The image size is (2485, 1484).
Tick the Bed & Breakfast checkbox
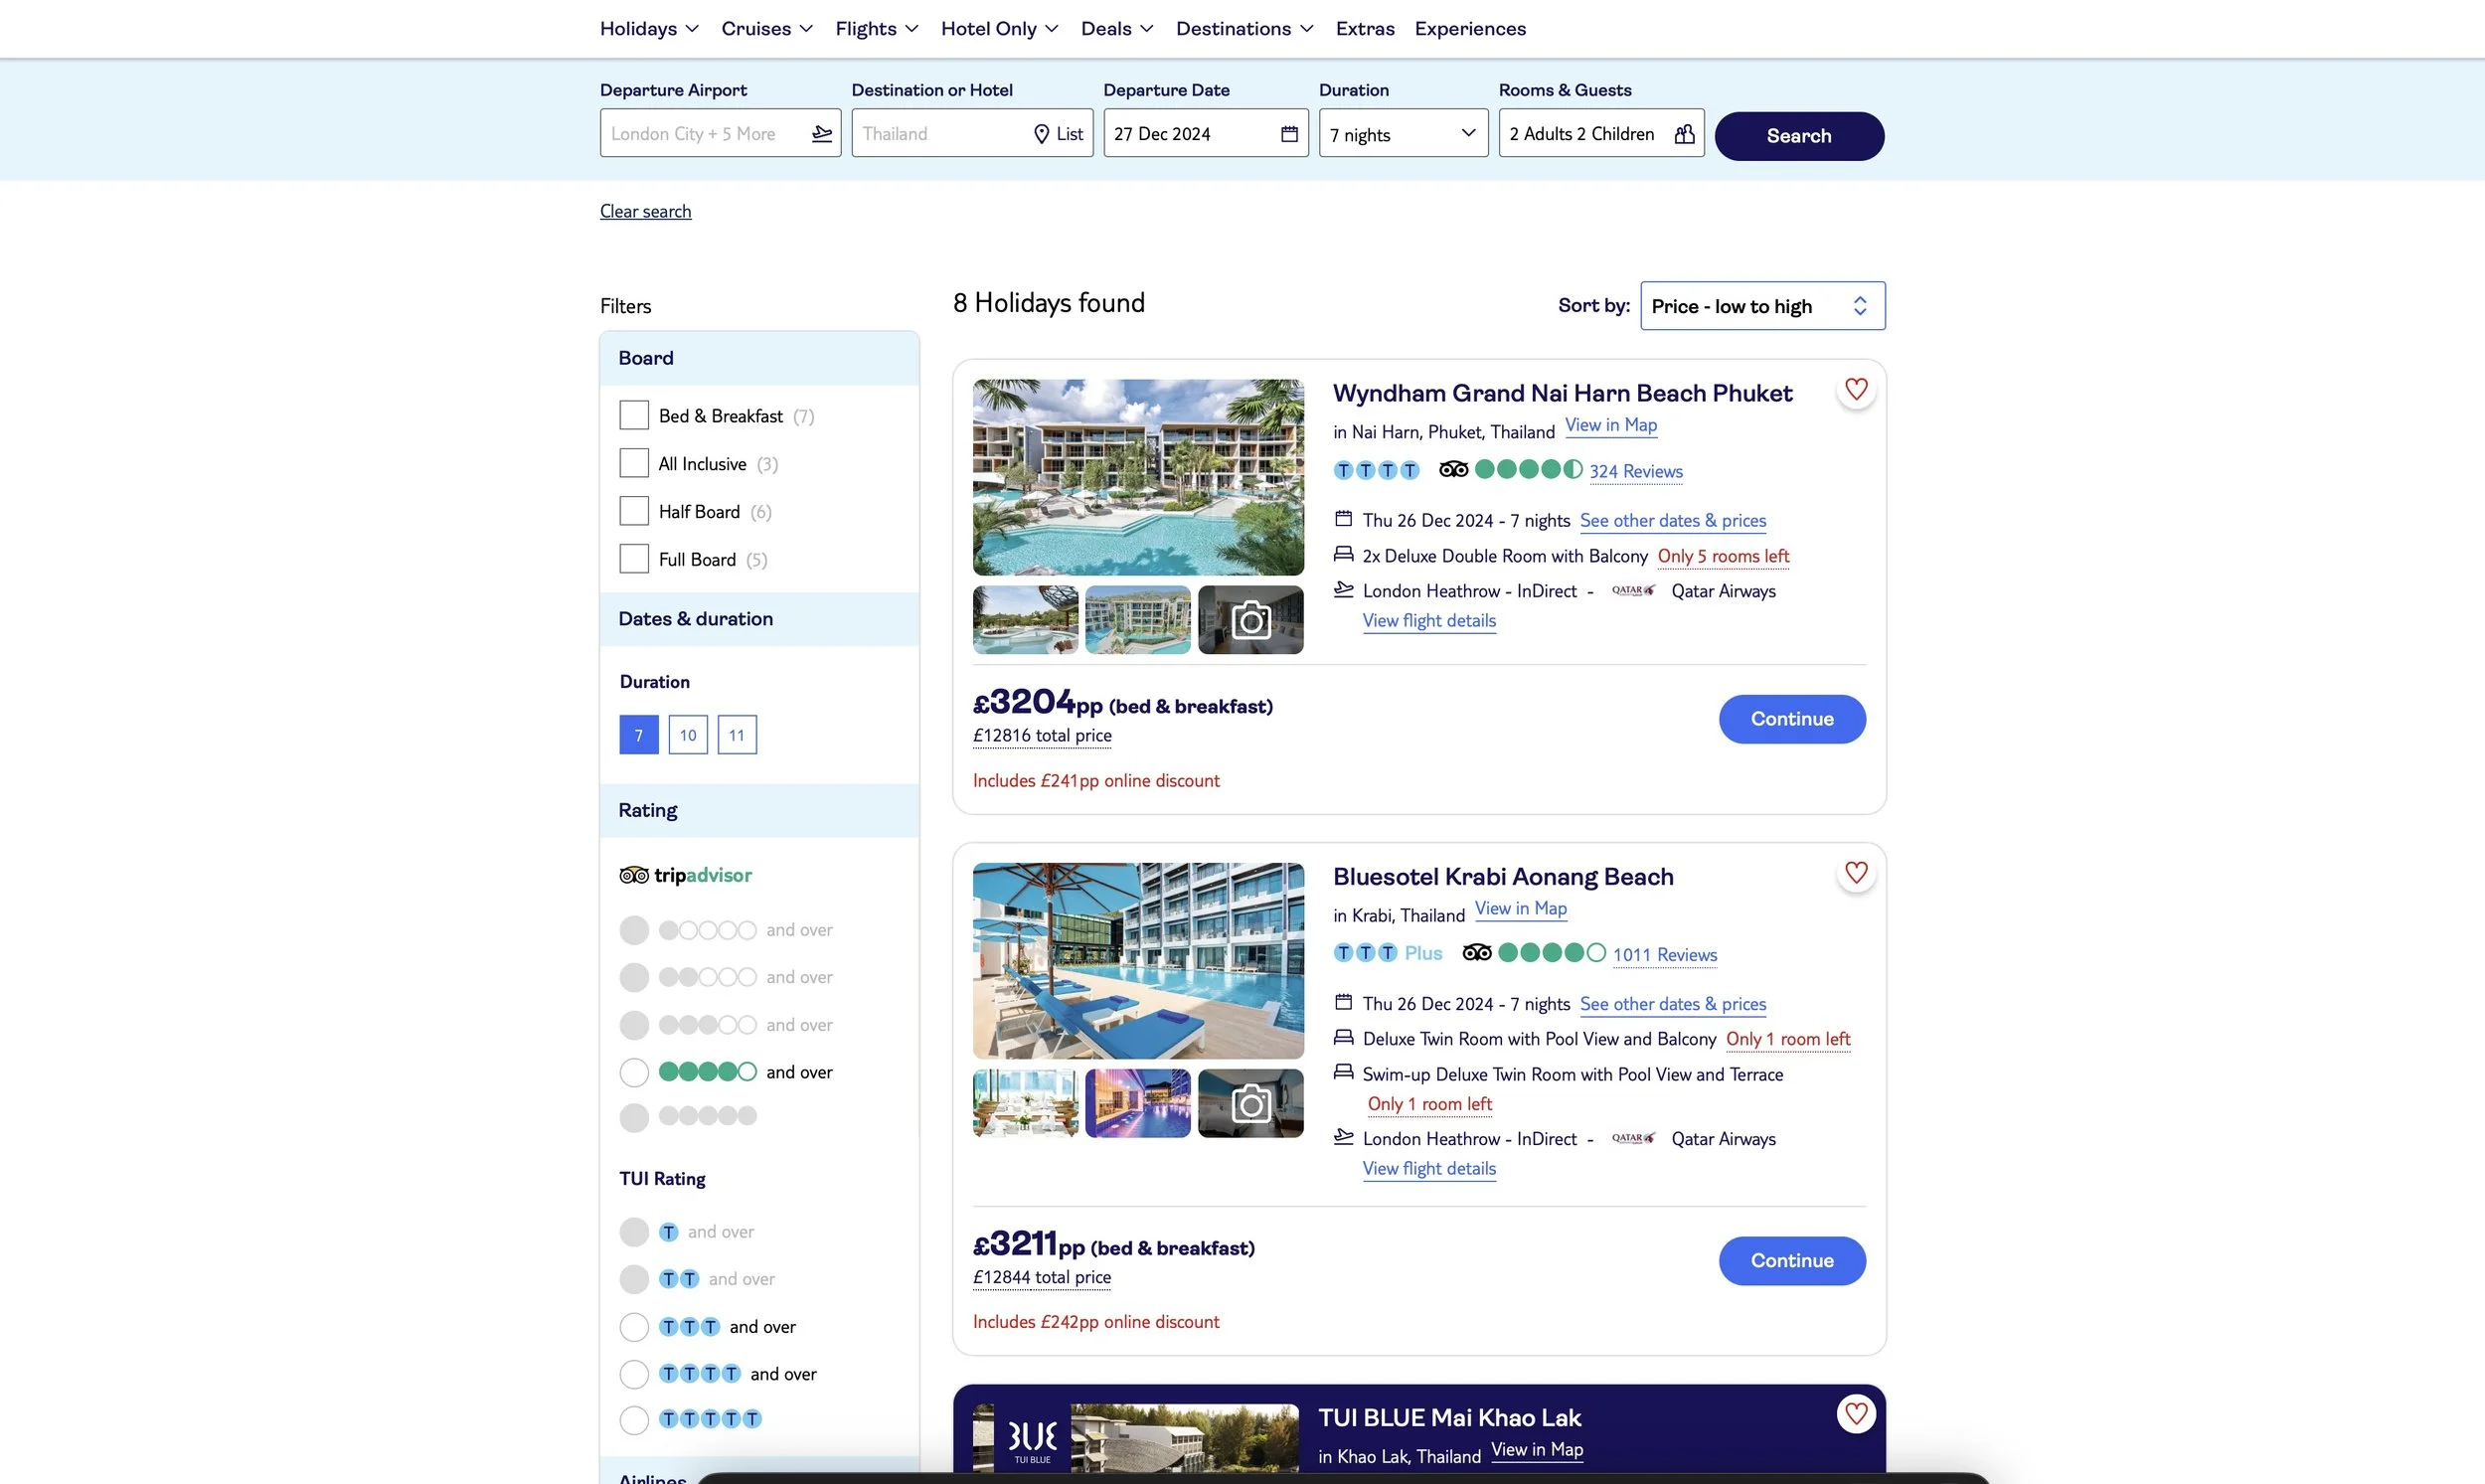pos(634,415)
